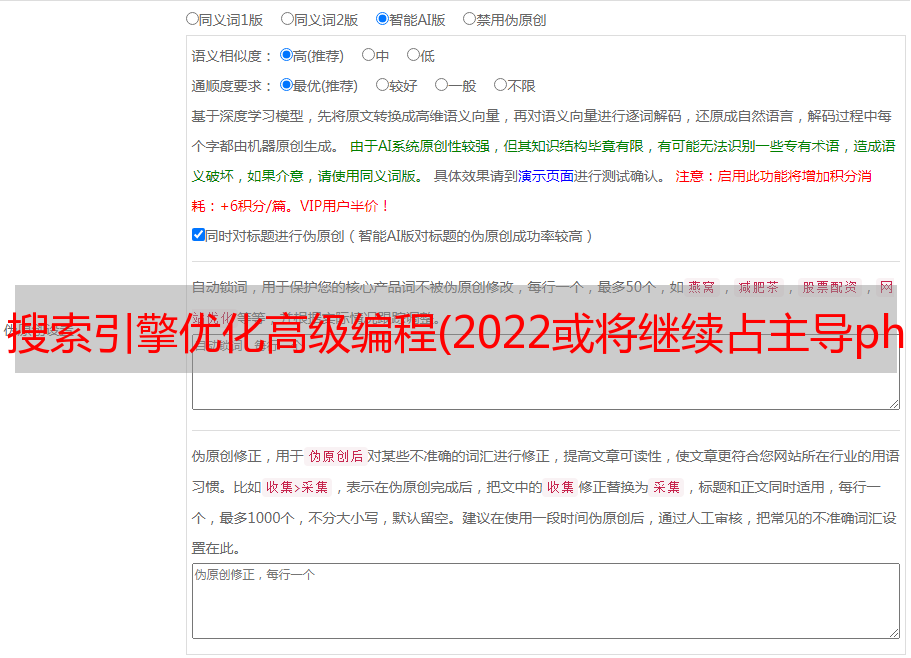Set 语义相似度 to 高(推荐)
911x658 pixels.
[286, 55]
